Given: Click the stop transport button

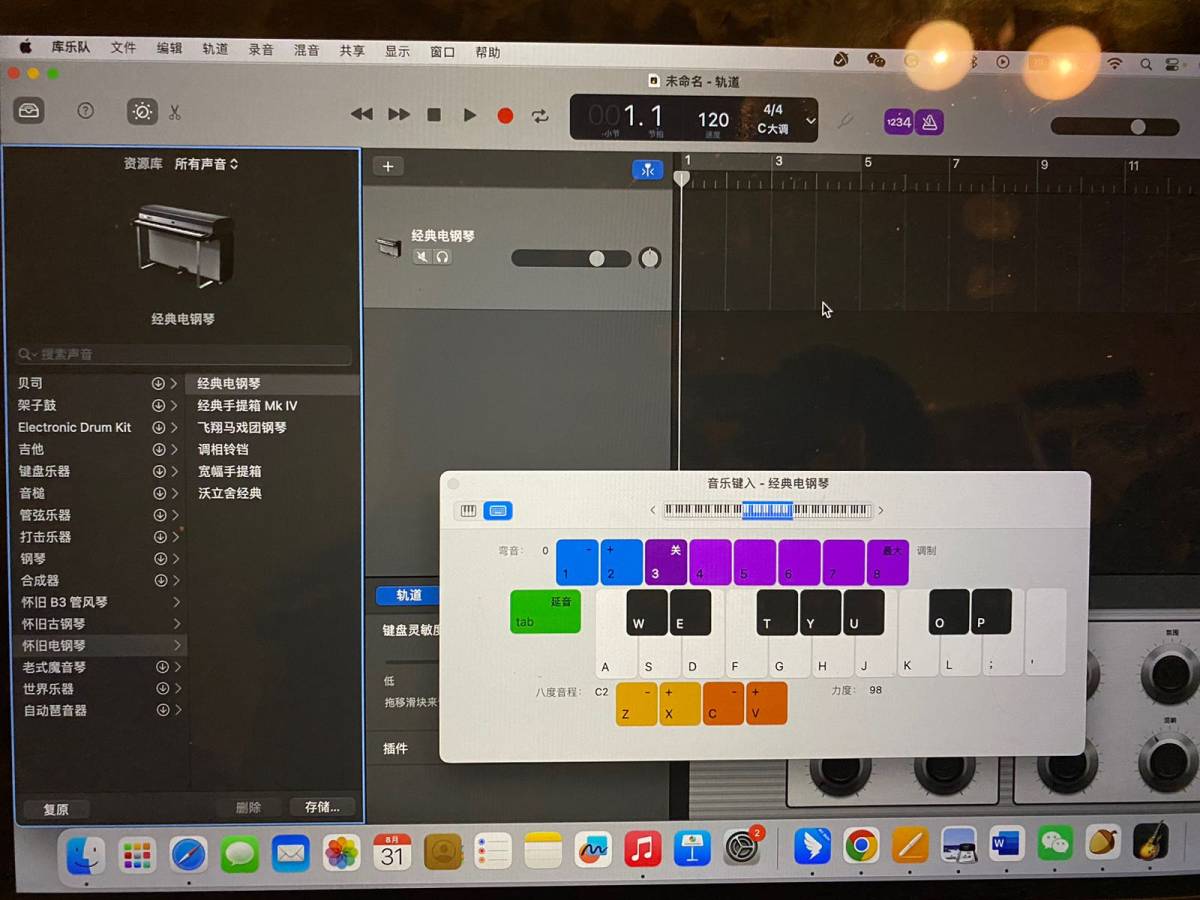Looking at the screenshot, I should pyautogui.click(x=434, y=115).
